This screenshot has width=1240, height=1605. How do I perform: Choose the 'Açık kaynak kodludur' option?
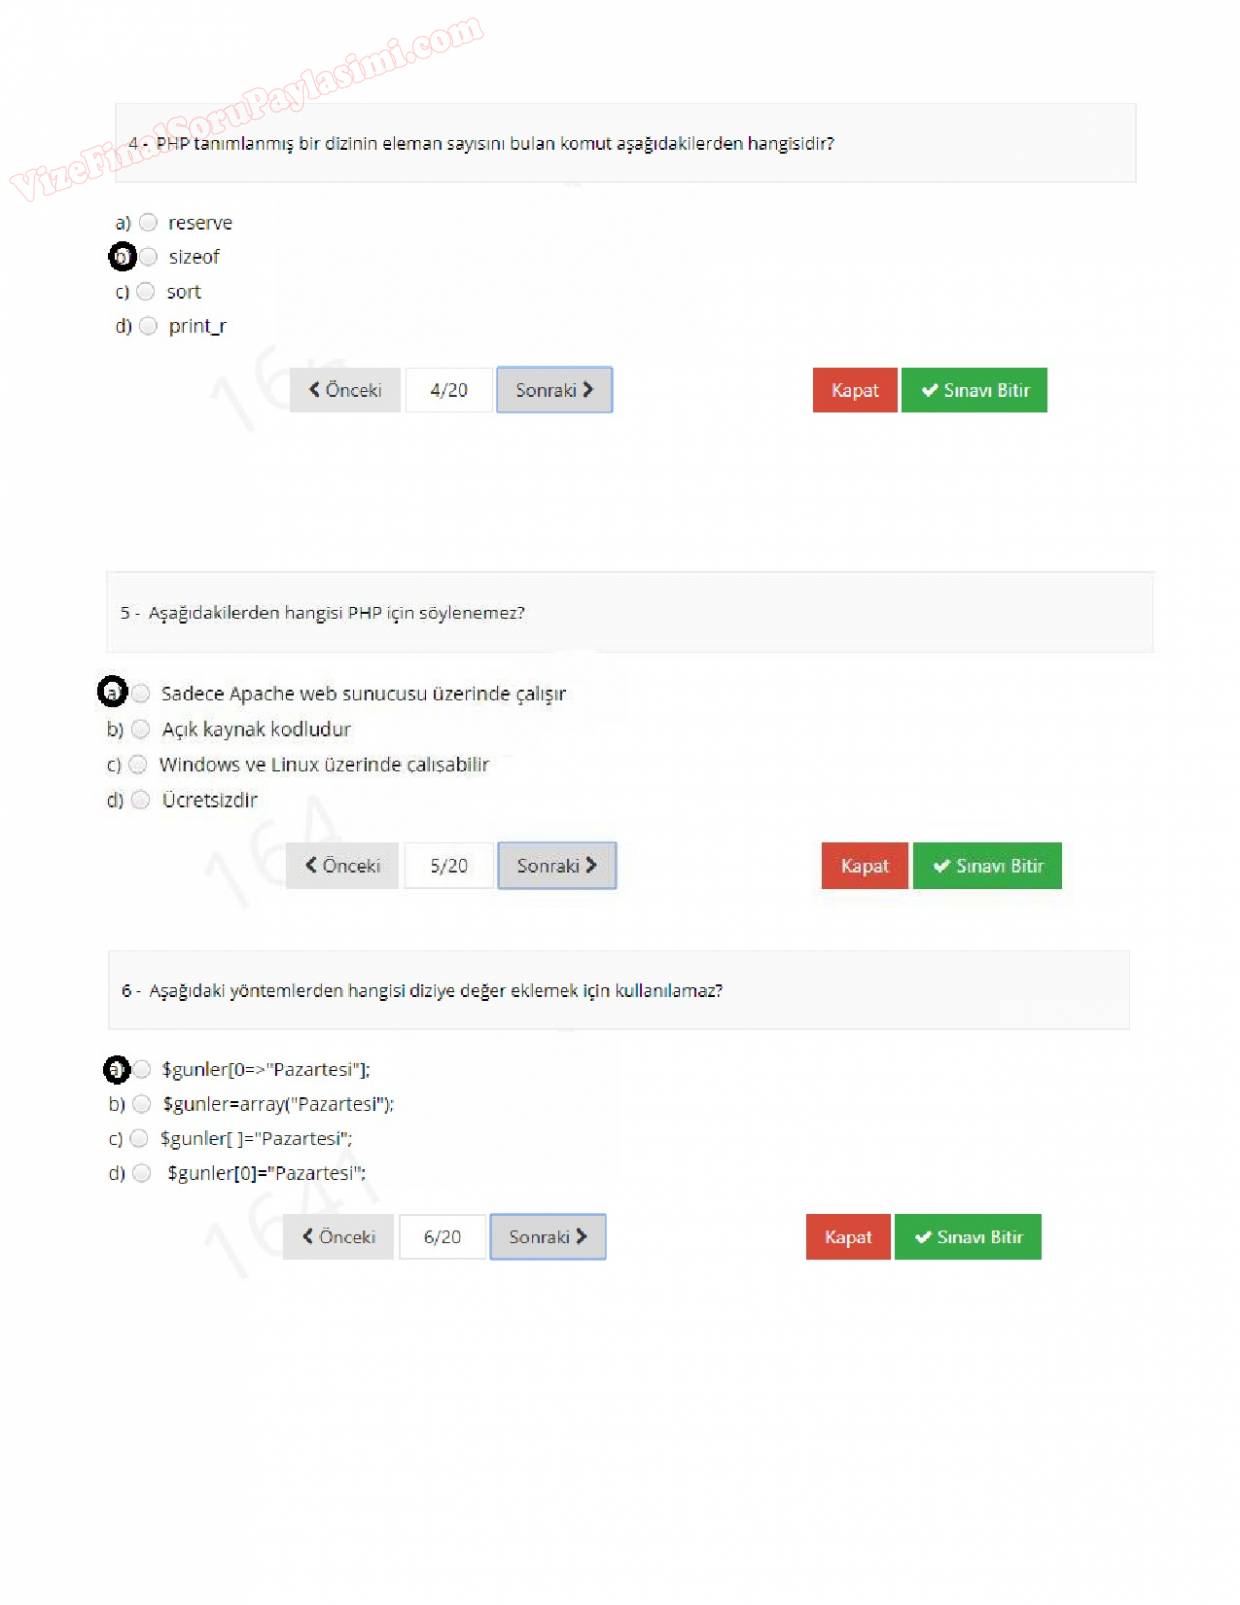[141, 729]
